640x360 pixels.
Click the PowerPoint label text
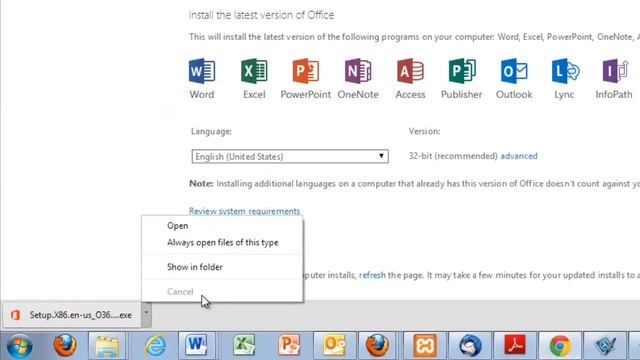coord(305,95)
